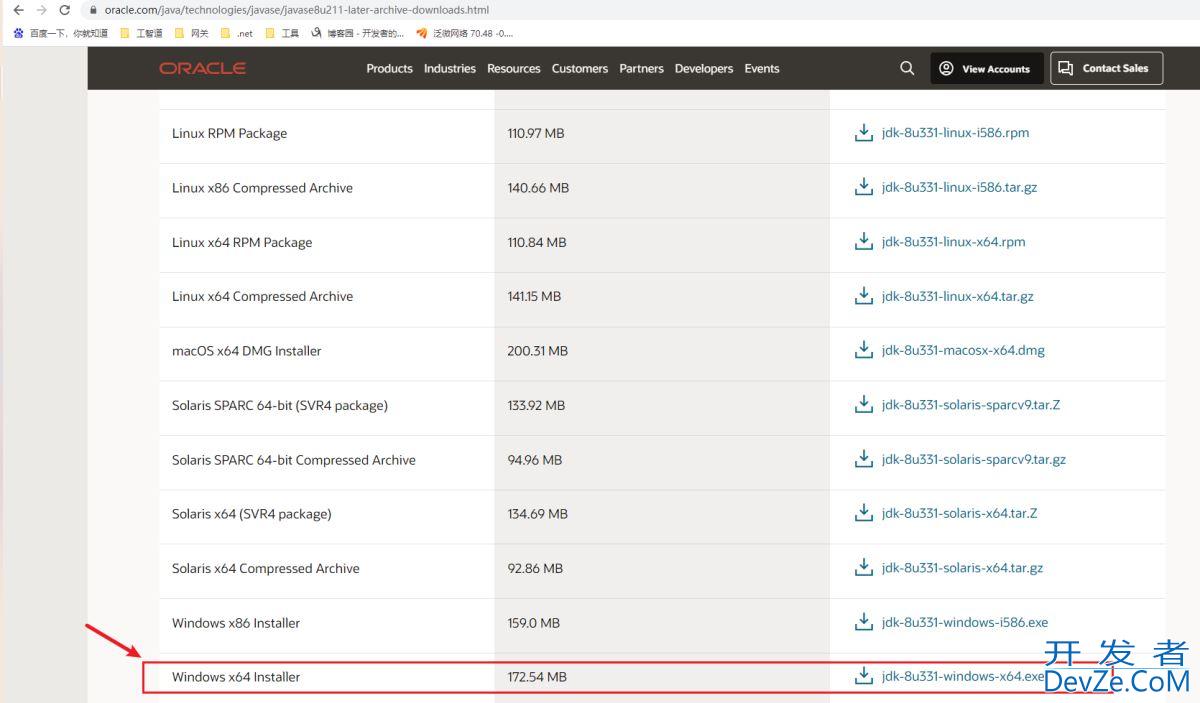Download jdk-8u331-windows-x64.exe link
1200x703 pixels.
coord(963,677)
